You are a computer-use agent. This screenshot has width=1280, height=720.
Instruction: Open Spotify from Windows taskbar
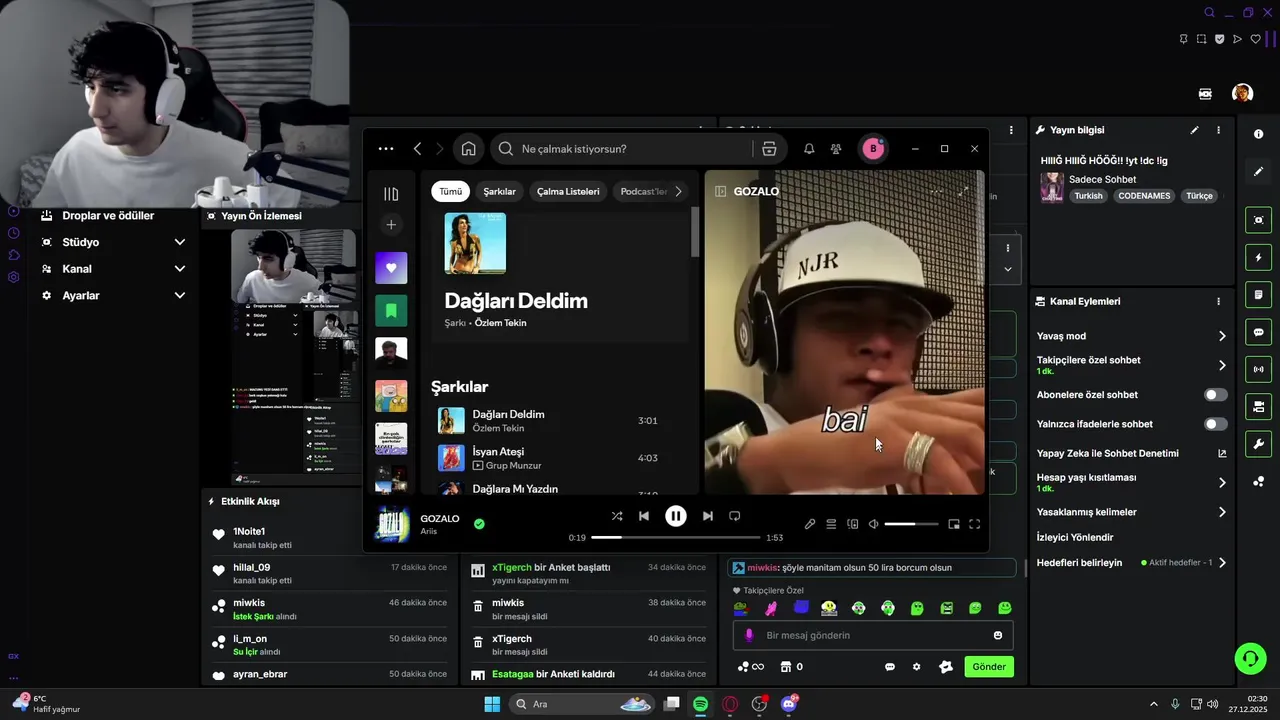(x=700, y=704)
